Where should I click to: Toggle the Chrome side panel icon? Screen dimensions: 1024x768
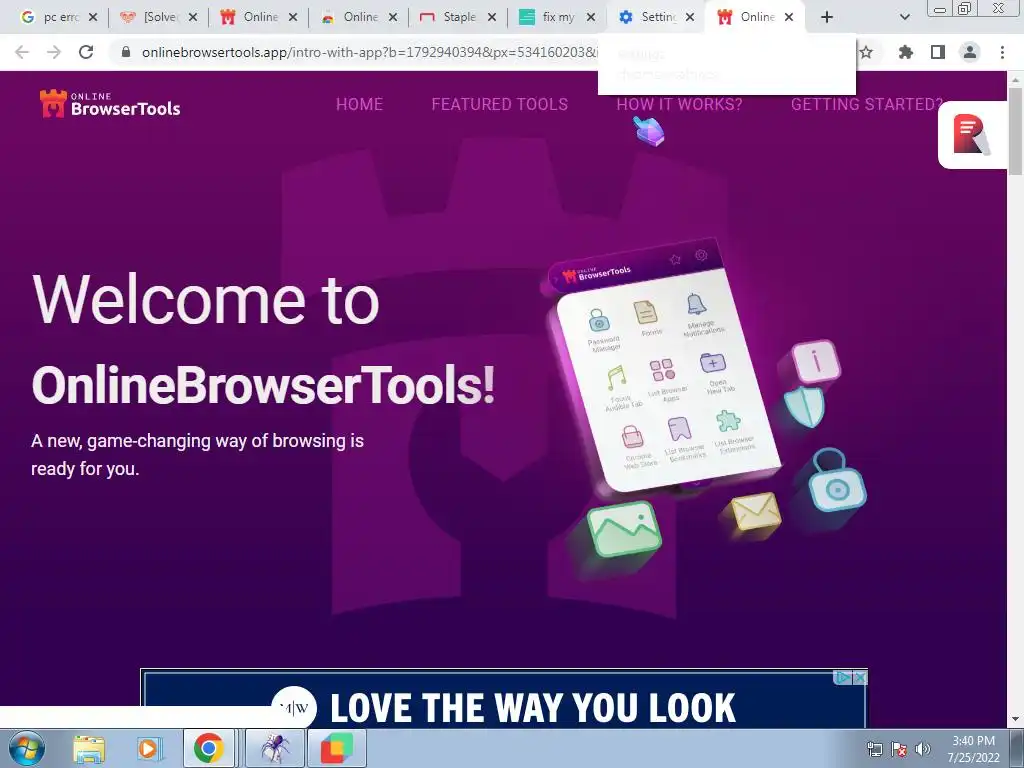[x=938, y=52]
